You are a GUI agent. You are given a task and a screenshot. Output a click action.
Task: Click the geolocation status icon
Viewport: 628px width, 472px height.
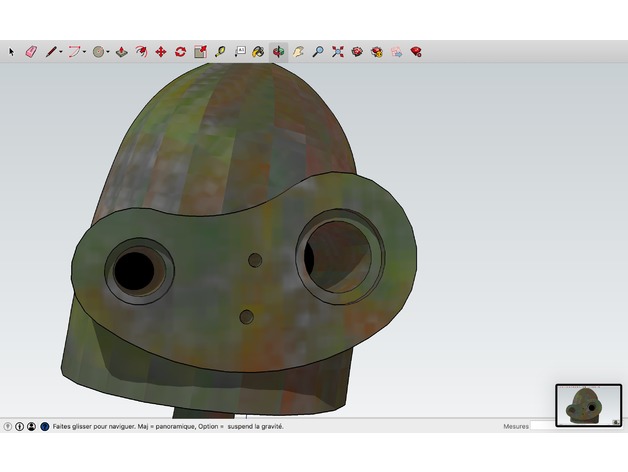pyautogui.click(x=8, y=427)
